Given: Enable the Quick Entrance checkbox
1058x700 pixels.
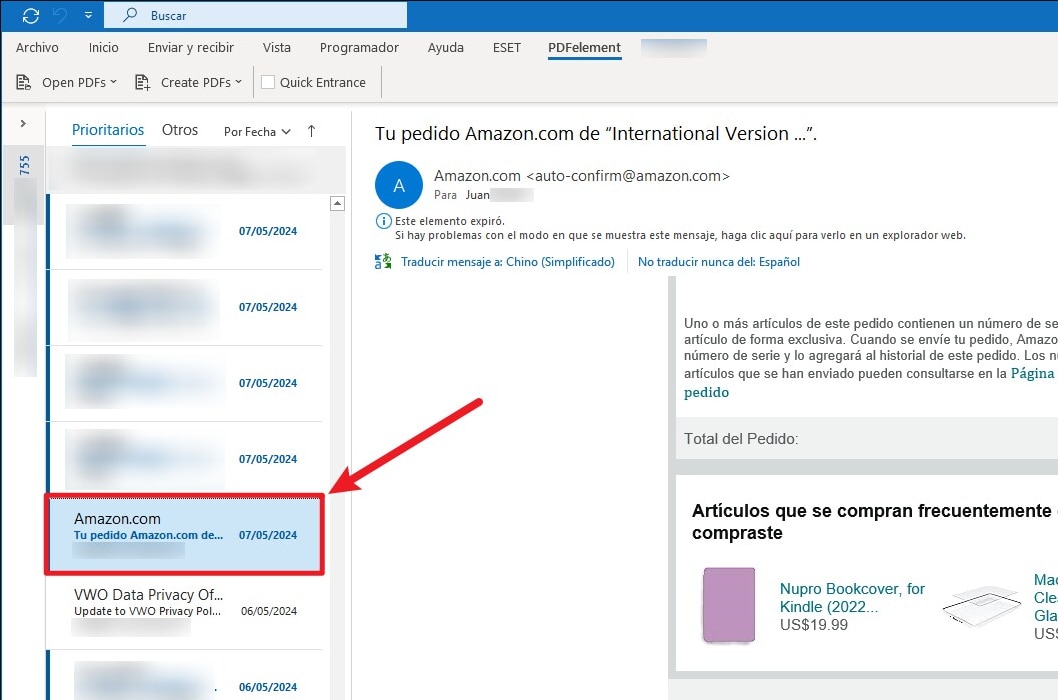Looking at the screenshot, I should 268,82.
